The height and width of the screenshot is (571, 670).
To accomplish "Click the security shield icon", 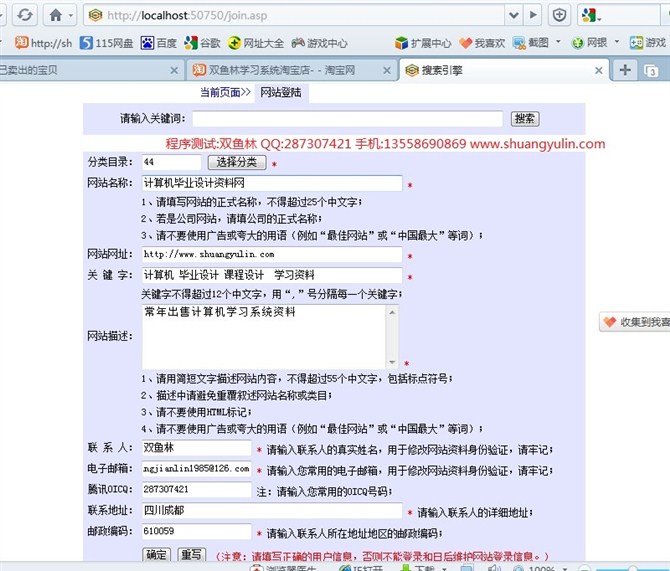I will click(x=559, y=15).
